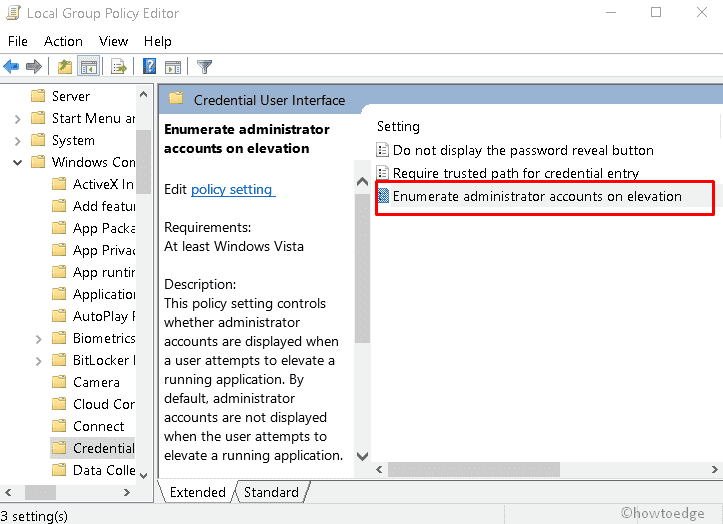Image resolution: width=723 pixels, height=524 pixels.
Task: Click the Local Group Policy Editor title icon
Action: click(x=13, y=12)
